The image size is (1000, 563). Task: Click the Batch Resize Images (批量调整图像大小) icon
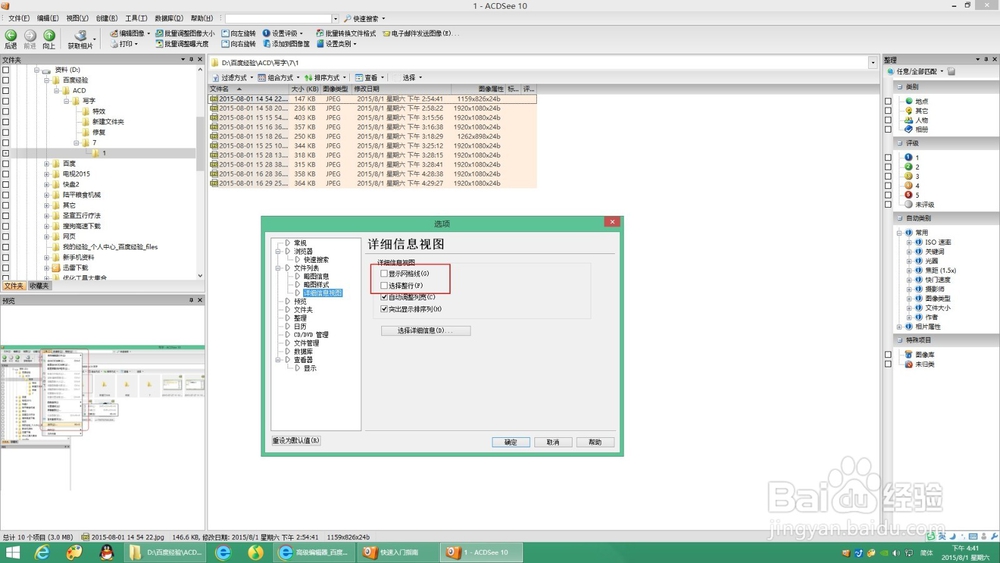click(159, 33)
